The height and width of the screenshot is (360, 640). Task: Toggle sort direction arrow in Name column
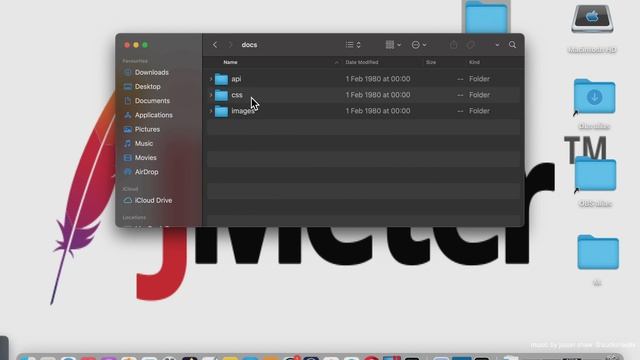point(336,62)
